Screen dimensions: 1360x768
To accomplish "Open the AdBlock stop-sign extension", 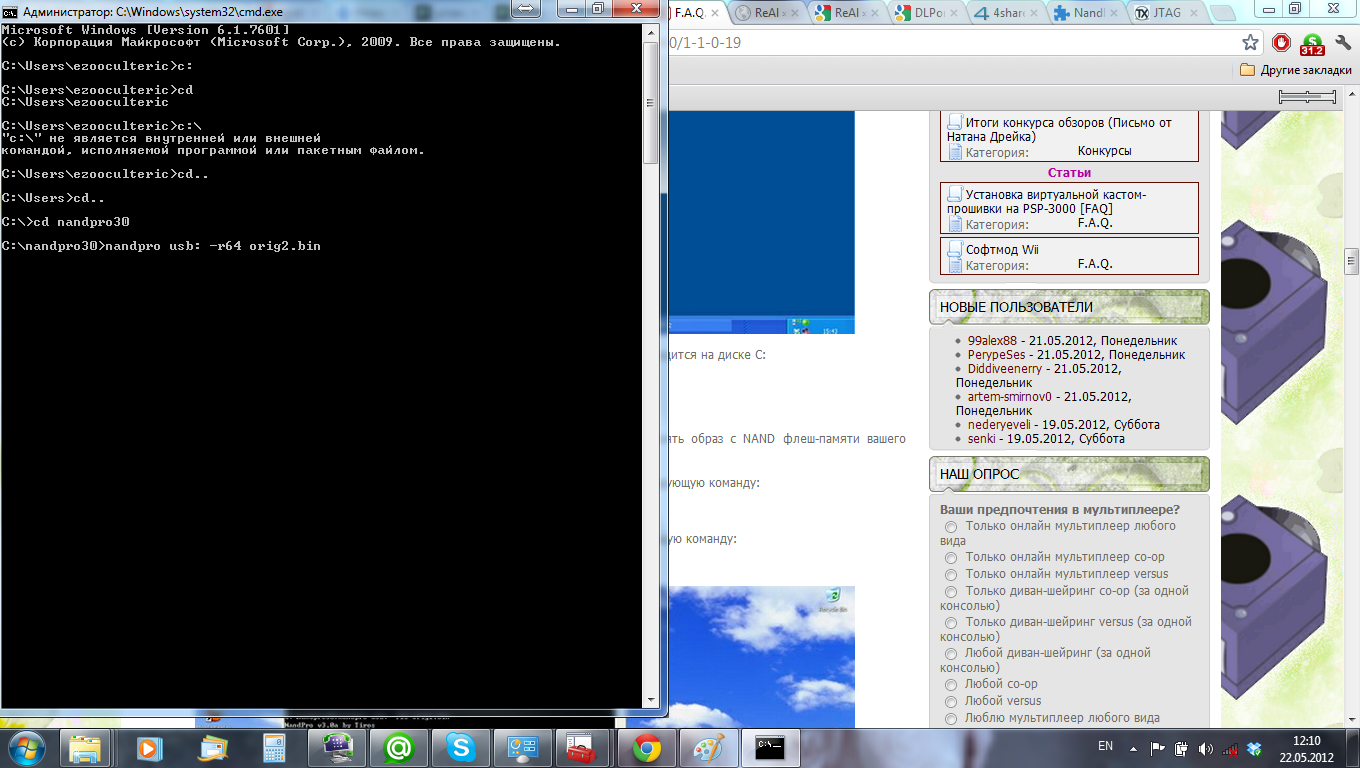I will [1281, 43].
